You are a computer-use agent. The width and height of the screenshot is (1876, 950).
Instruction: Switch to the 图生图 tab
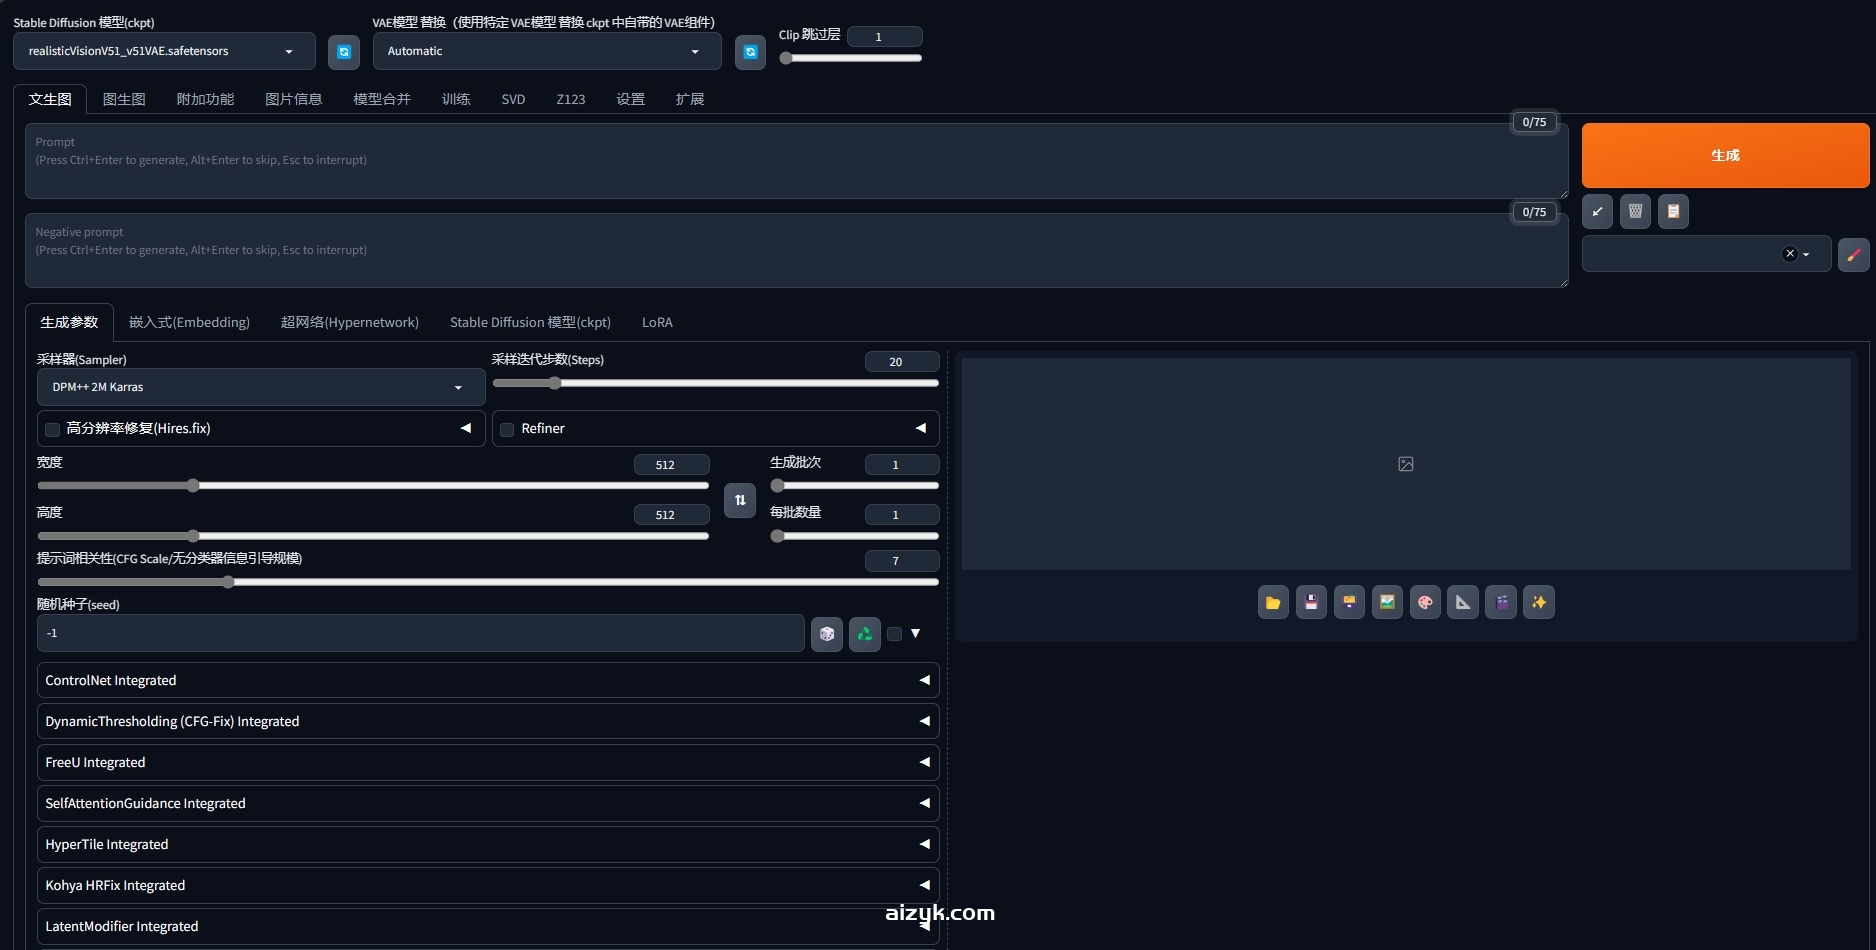[124, 100]
